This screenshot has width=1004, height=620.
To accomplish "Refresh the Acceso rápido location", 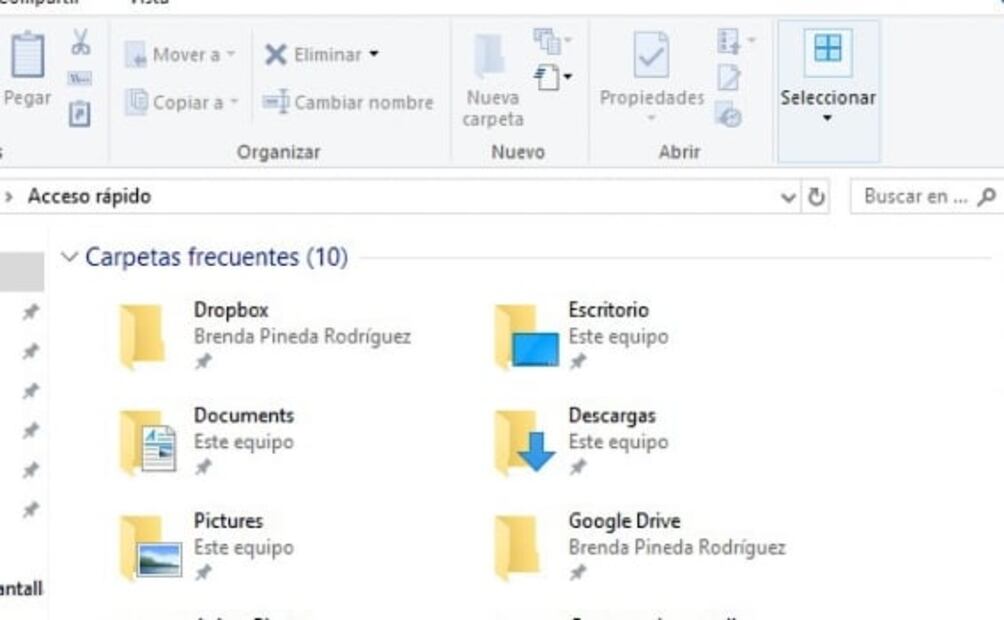I will [x=816, y=197].
